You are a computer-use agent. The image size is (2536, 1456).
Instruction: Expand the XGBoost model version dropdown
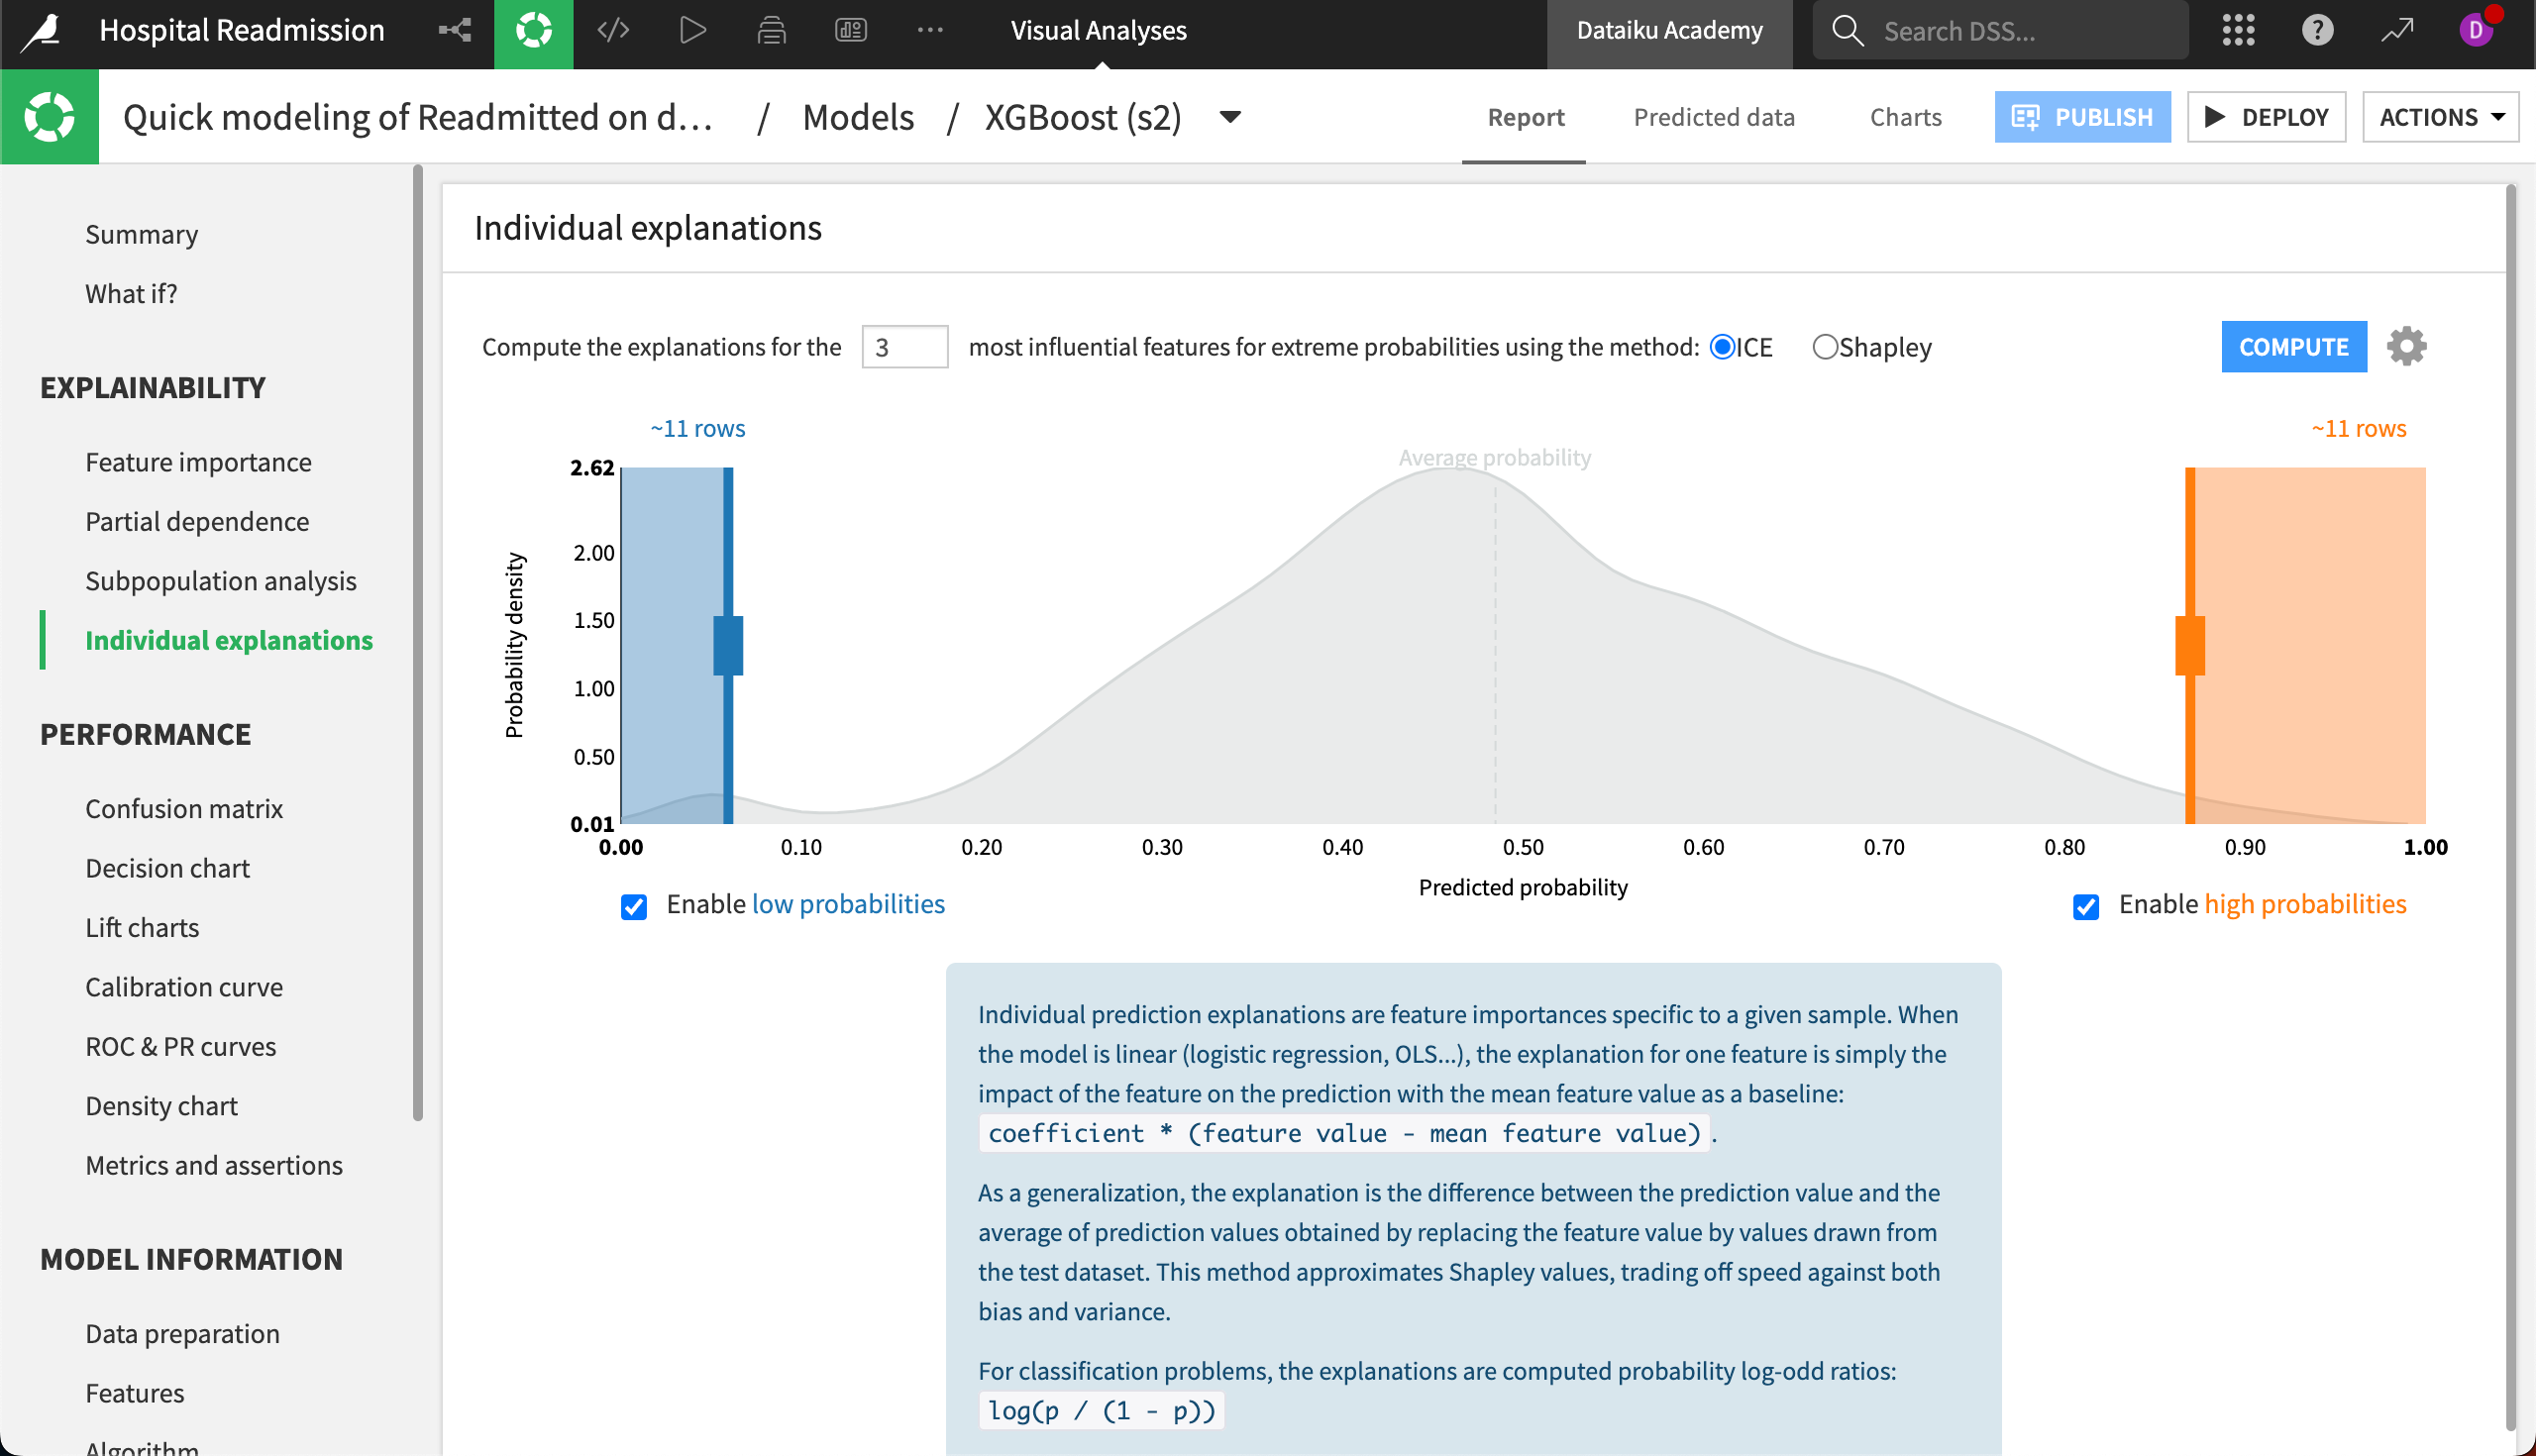[1231, 117]
